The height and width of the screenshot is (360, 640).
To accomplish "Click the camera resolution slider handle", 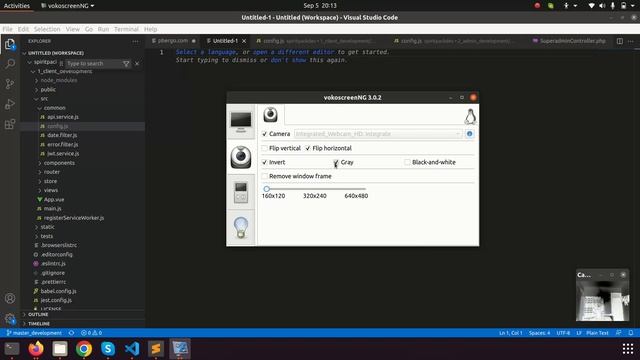I will pos(267,189).
